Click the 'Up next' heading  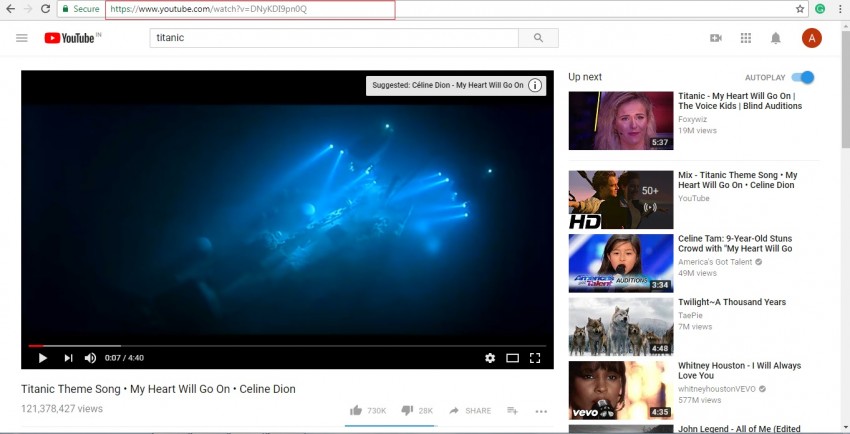(585, 77)
